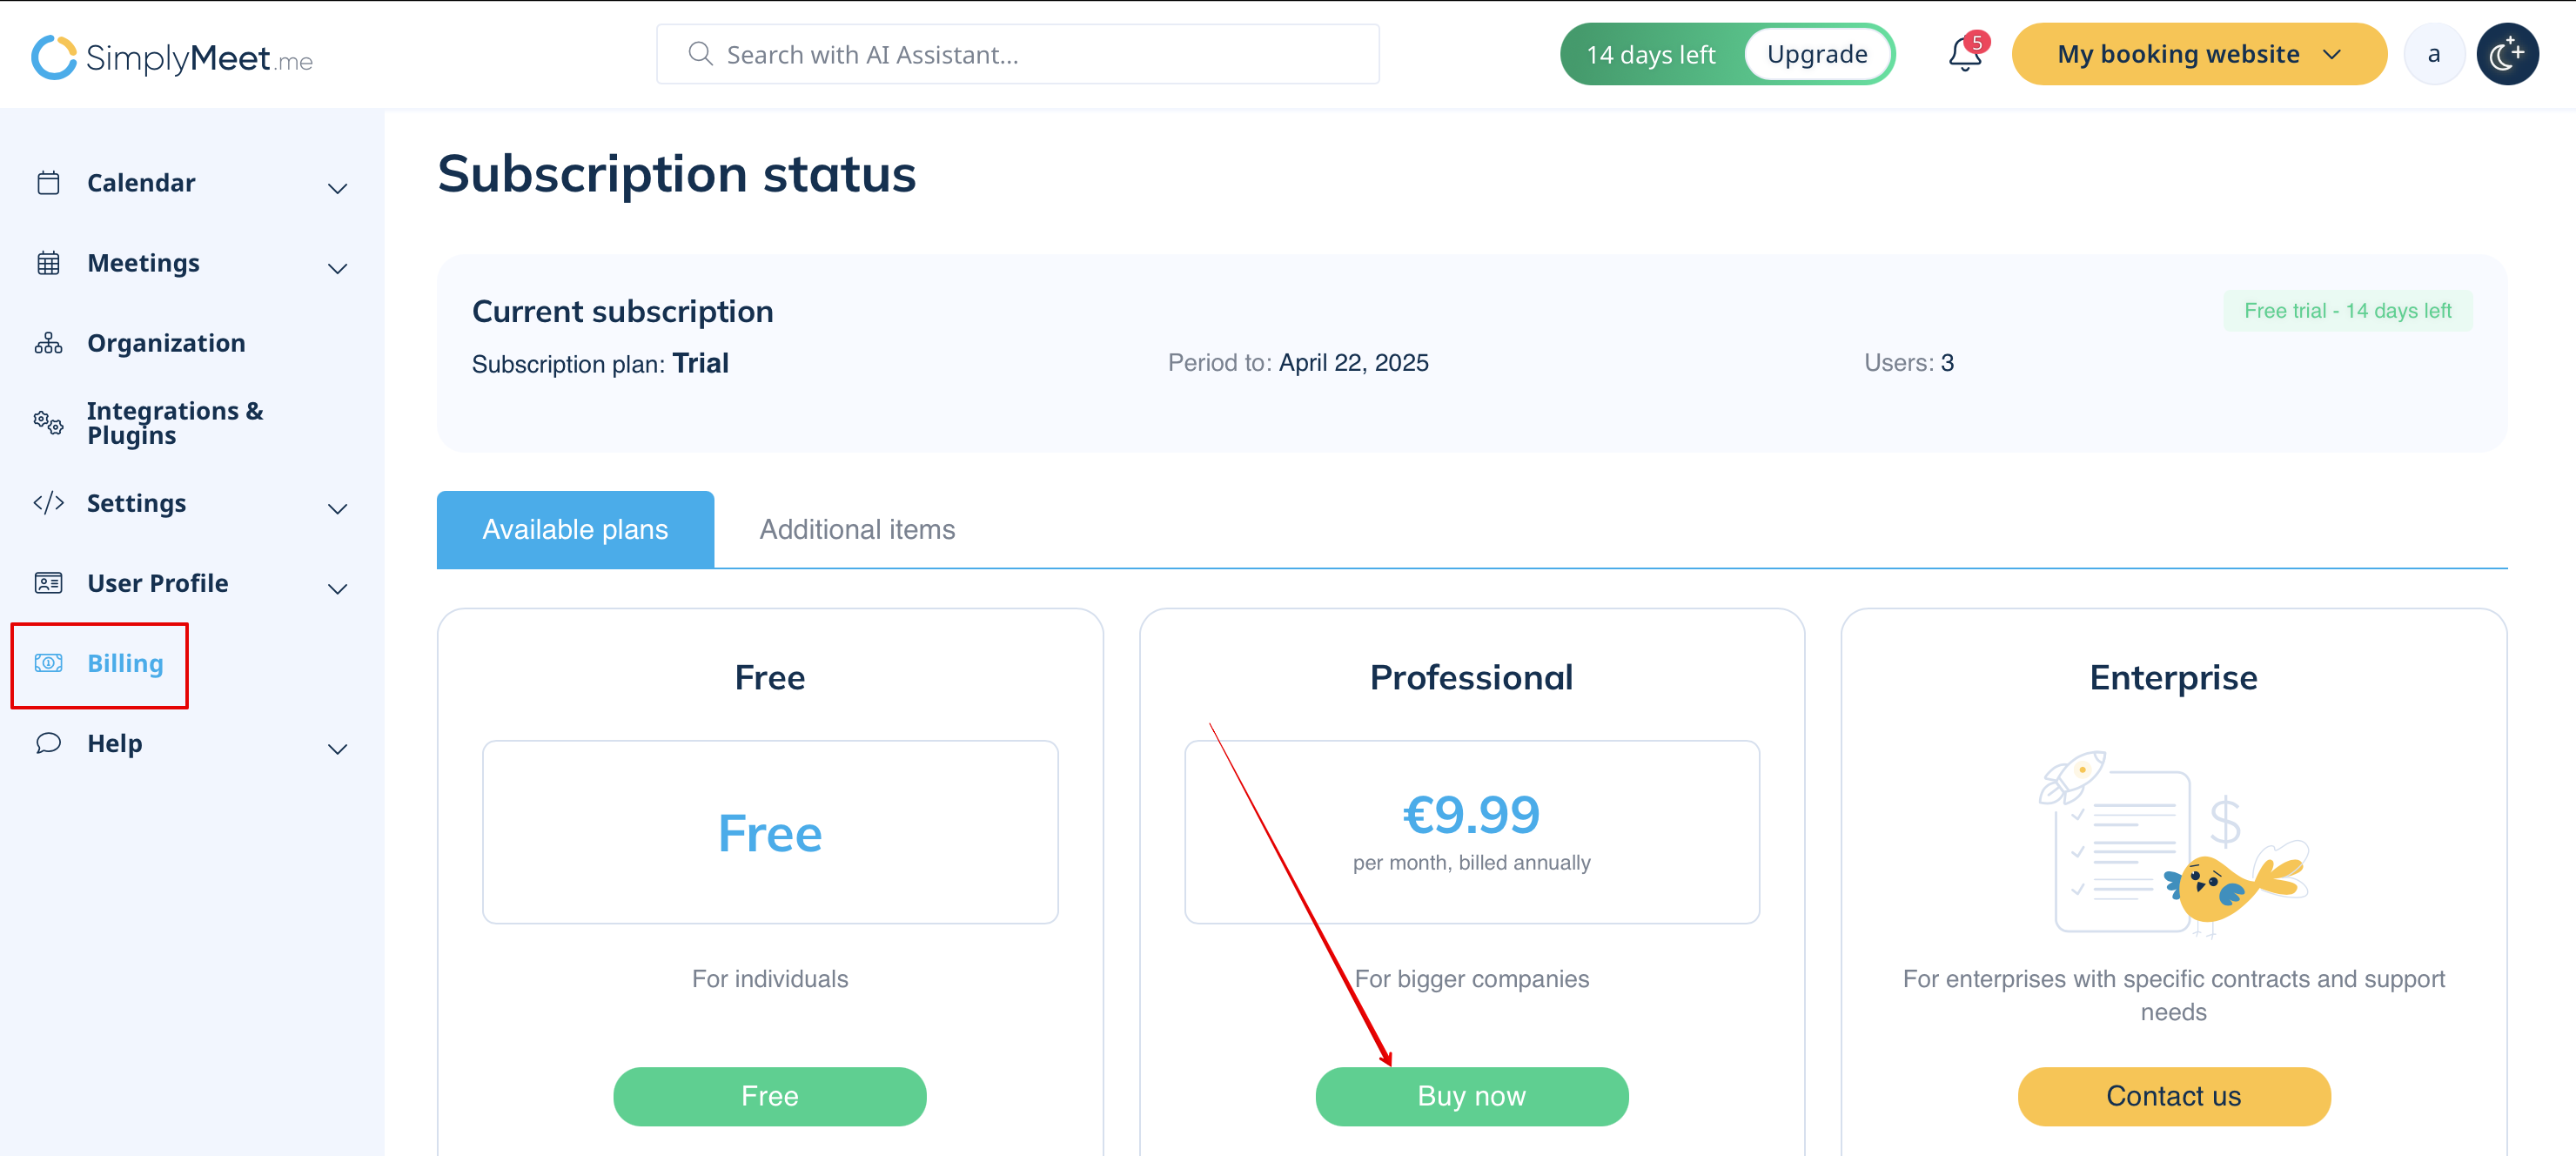This screenshot has width=2576, height=1156.
Task: Click the AI Assistant search field
Action: 1018,54
